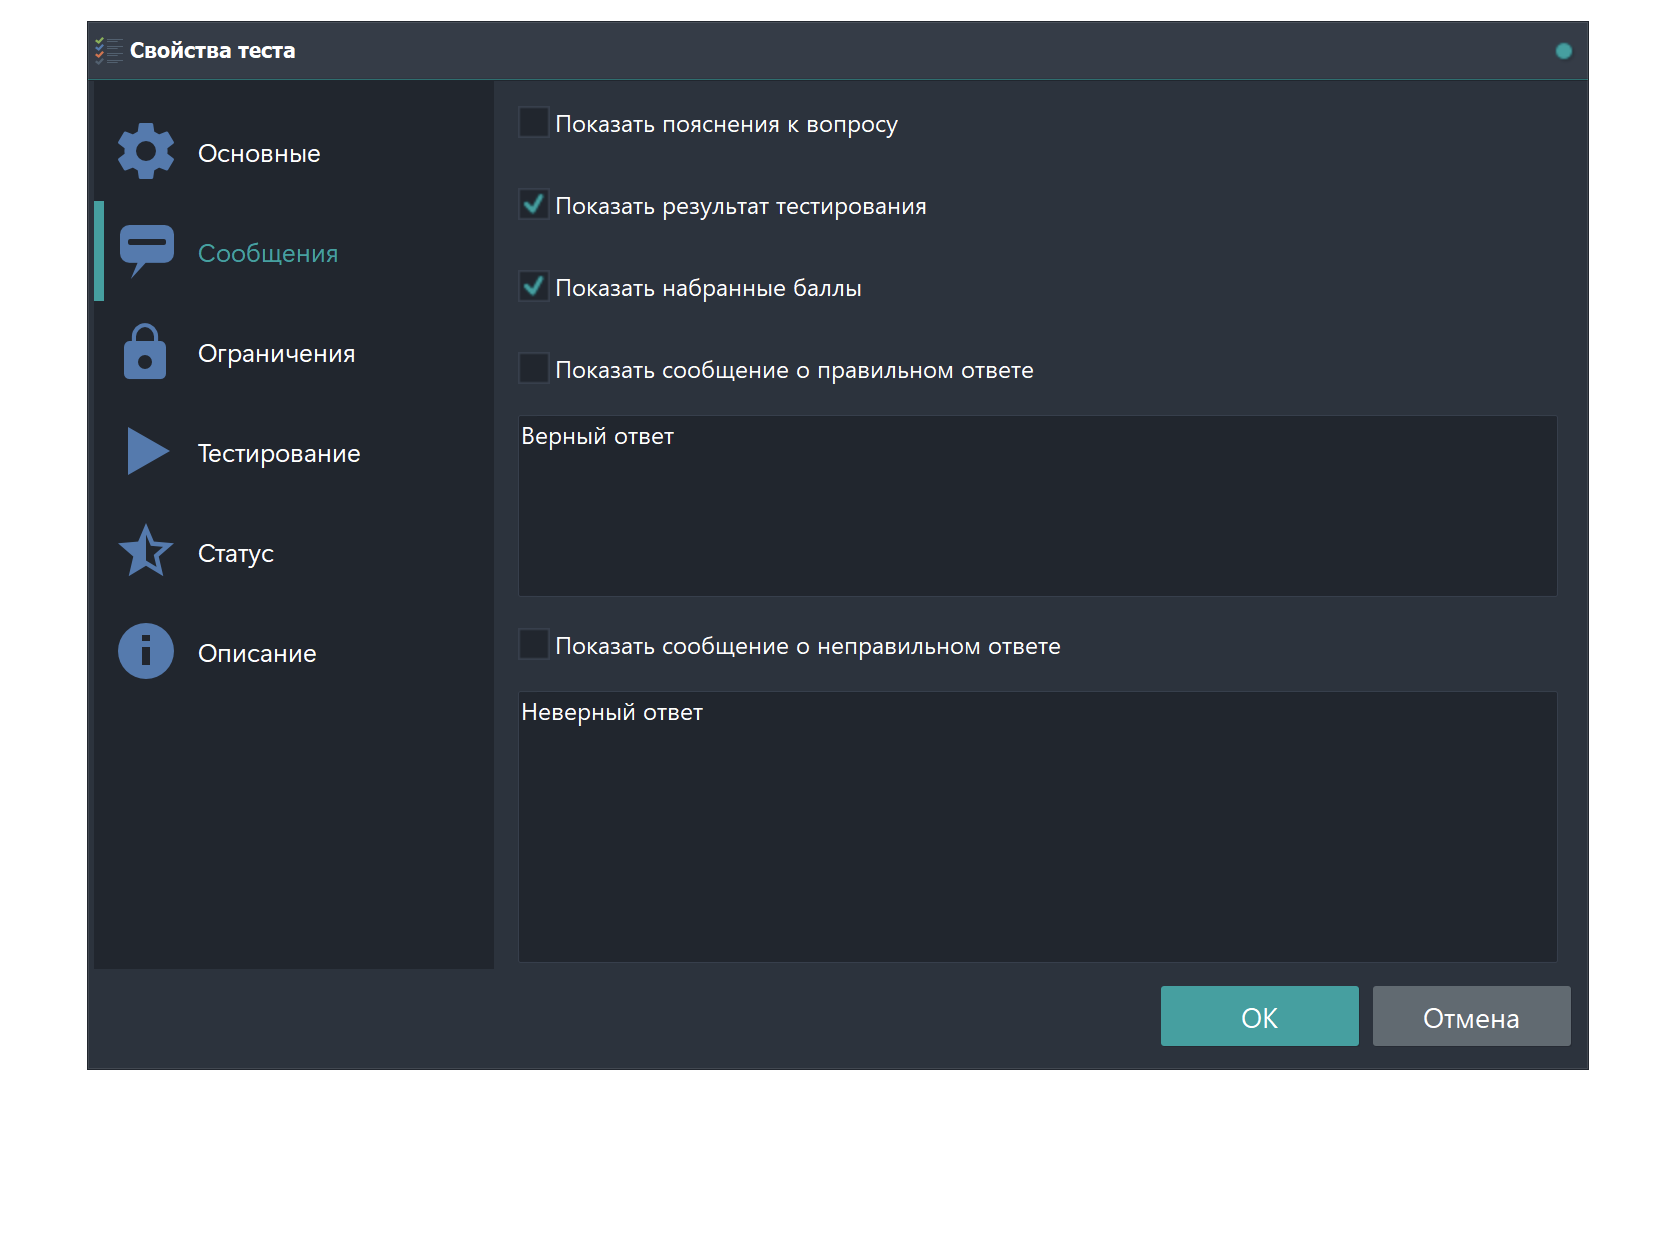This screenshot has width=1672, height=1250.
Task: Open the Основные settings tab
Action: (x=294, y=151)
